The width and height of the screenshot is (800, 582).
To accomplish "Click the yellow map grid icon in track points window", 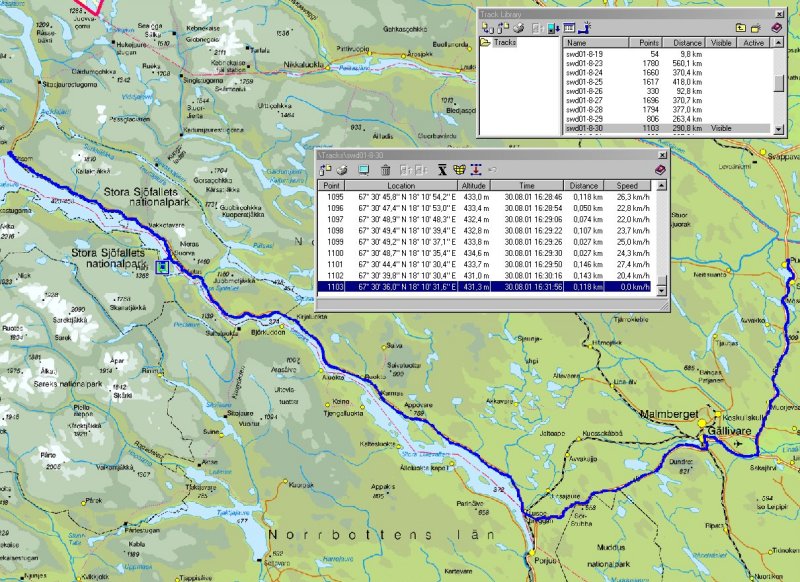I will tap(459, 170).
